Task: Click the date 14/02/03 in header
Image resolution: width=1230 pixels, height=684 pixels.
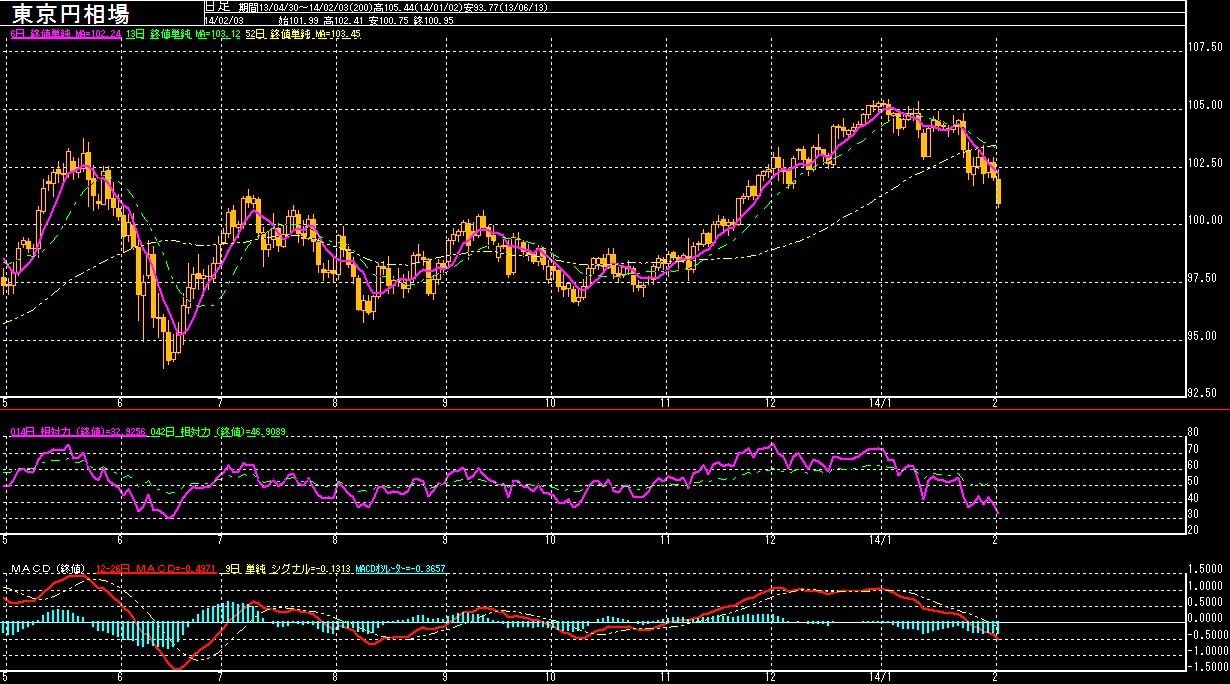Action: (224, 20)
